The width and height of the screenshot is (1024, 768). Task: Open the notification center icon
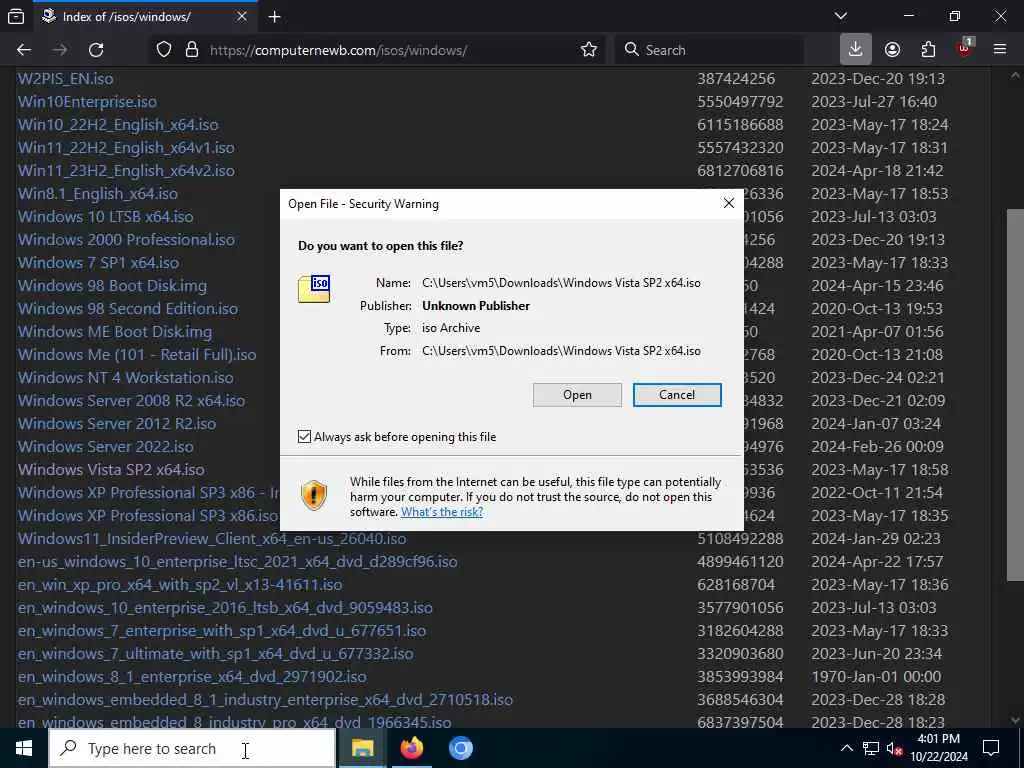(991, 748)
